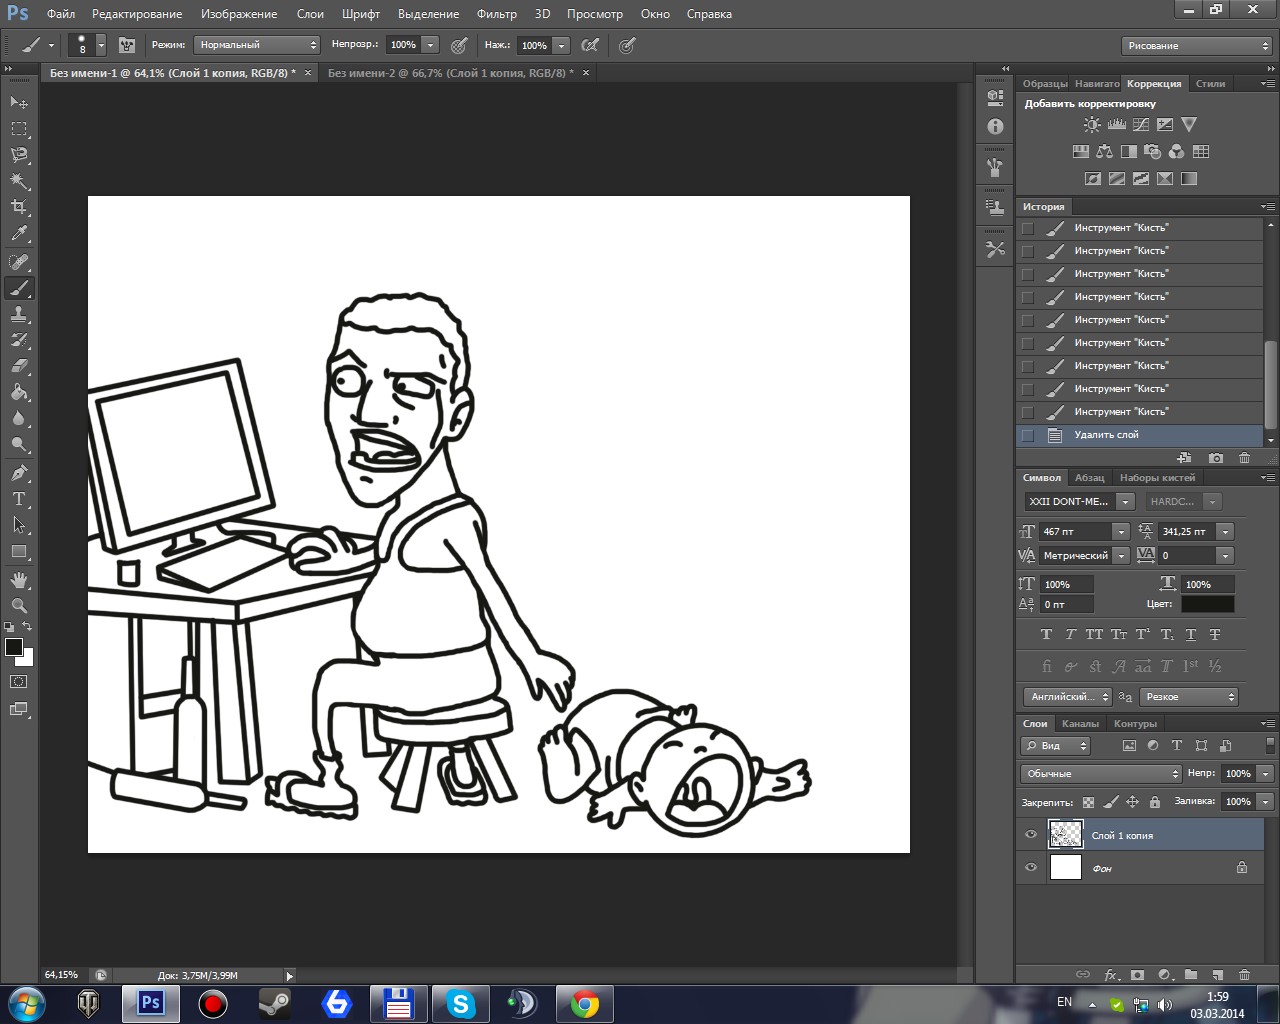Expand the Рисование workspace dropdown

pyautogui.click(x=1196, y=46)
